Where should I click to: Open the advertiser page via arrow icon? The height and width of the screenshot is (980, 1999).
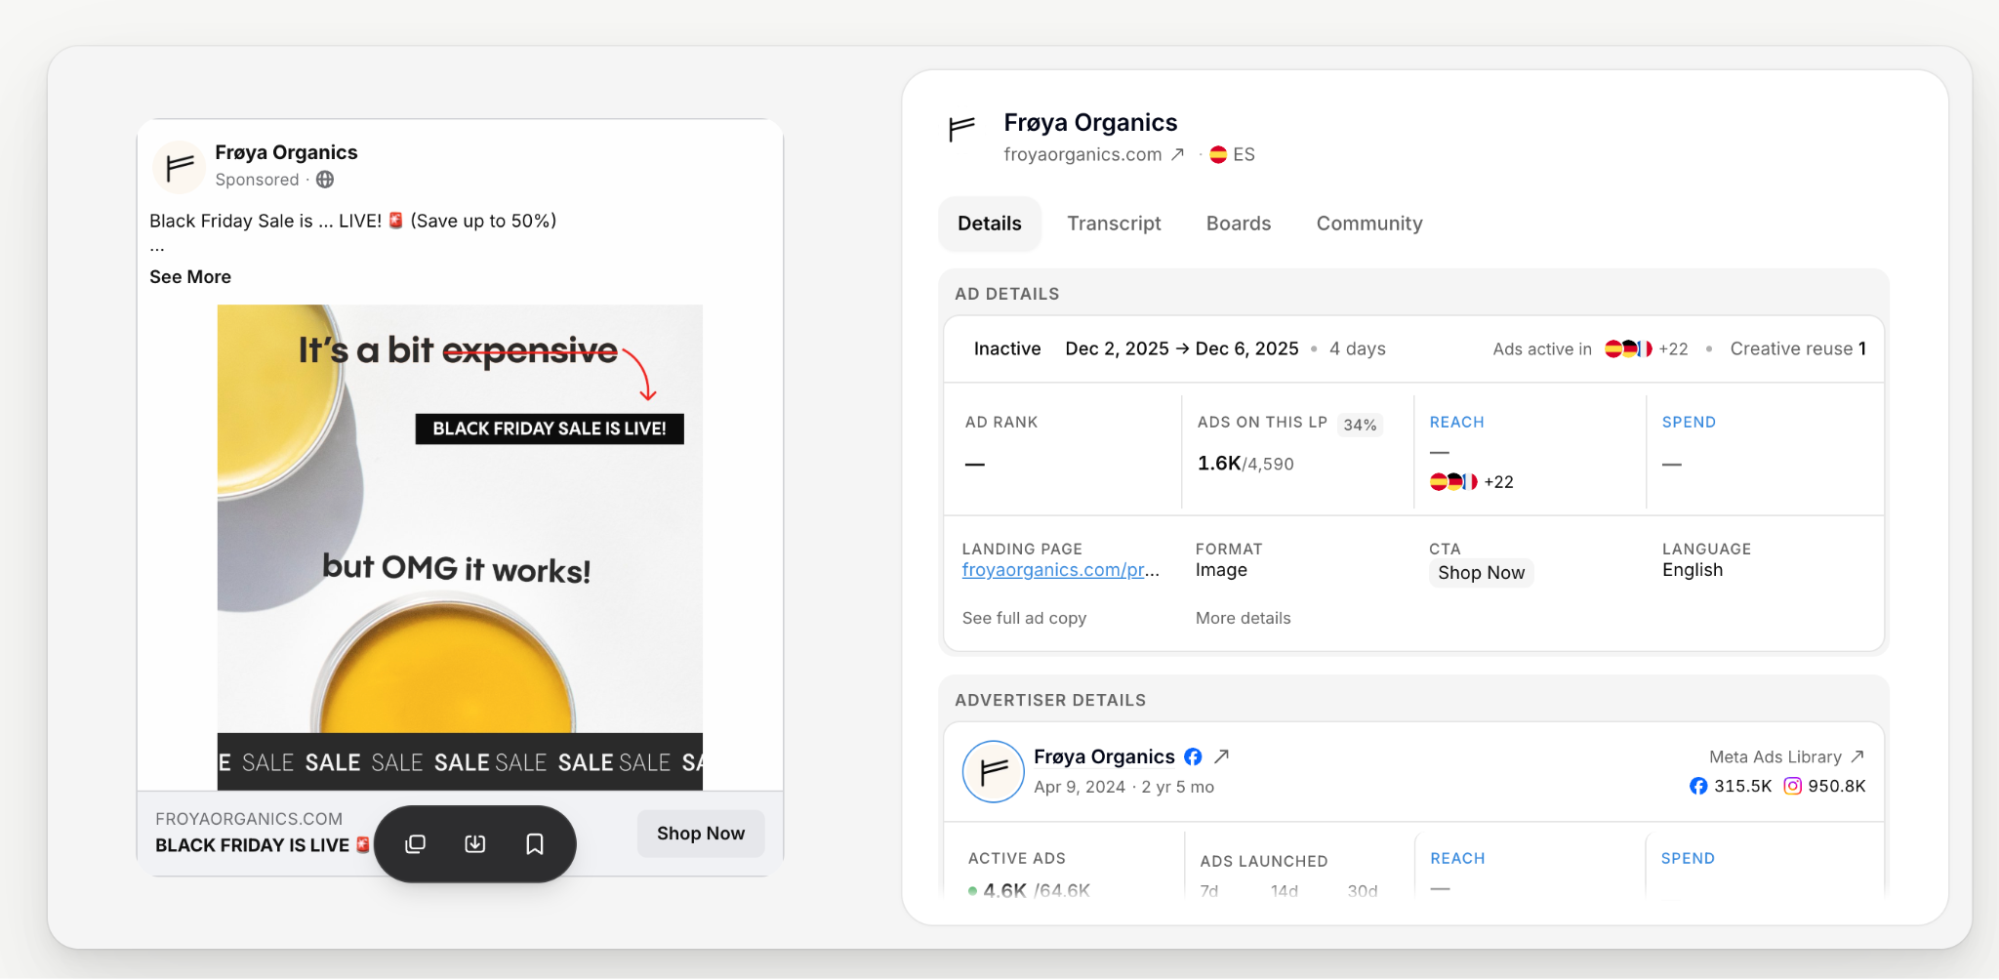1221,757
